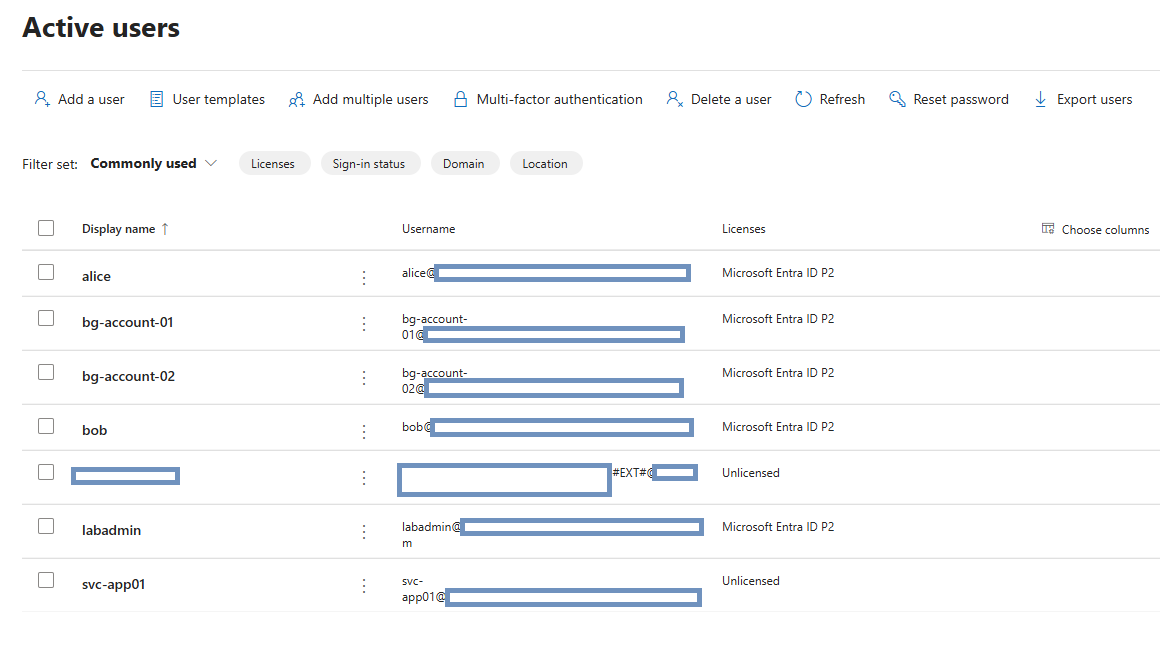Select the bob user checkbox
The height and width of the screenshot is (665, 1160).
(x=46, y=426)
